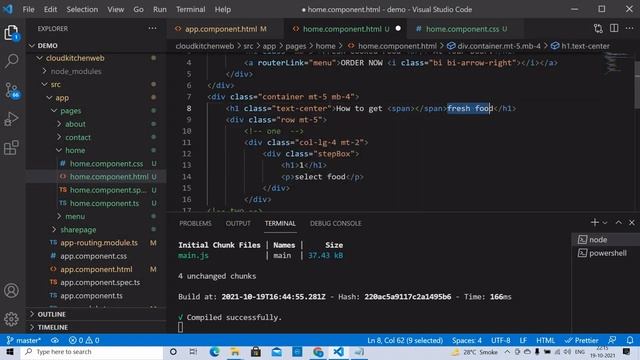The width and height of the screenshot is (640, 360).
Task: Click Ln 8, Col 62 cursor position indicator
Action: [x=405, y=340]
